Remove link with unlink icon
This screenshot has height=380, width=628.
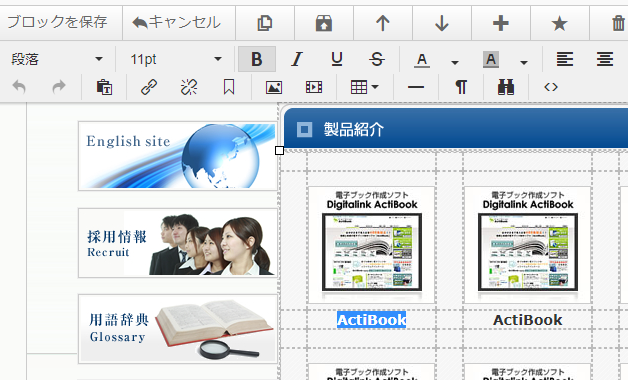coord(189,86)
